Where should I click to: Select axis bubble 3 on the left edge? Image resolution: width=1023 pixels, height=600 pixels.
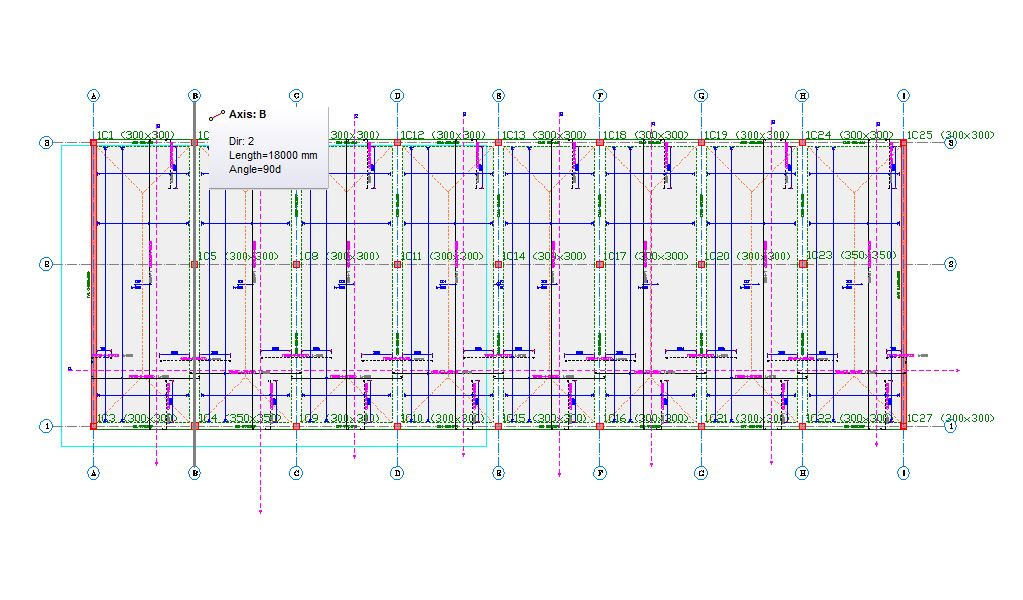(x=44, y=142)
